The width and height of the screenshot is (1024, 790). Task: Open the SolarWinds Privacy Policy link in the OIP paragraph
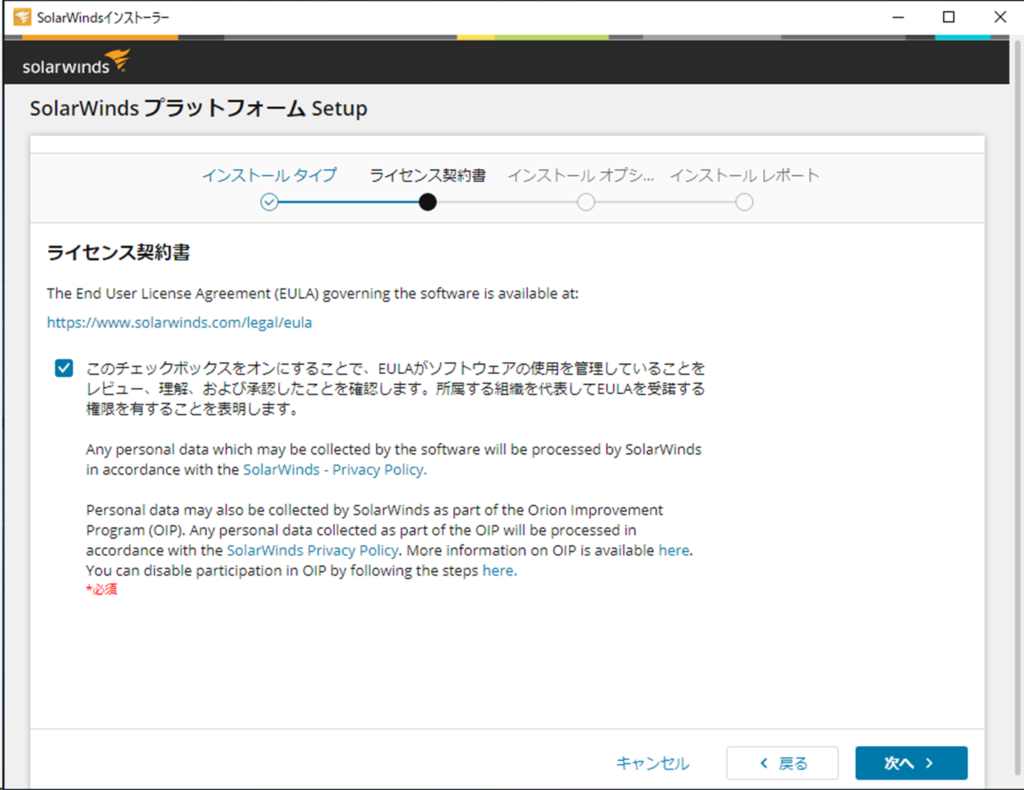tap(312, 550)
